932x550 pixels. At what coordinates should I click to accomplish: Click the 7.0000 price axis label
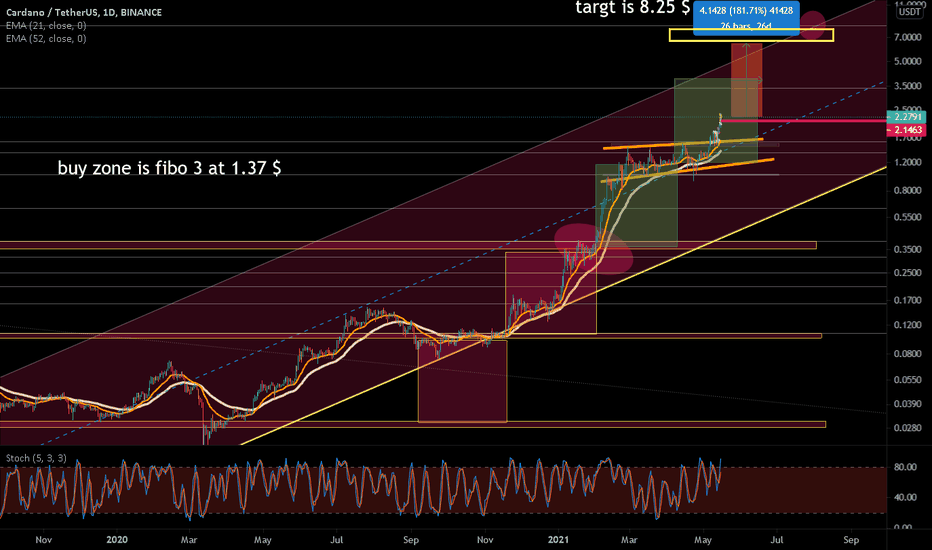[x=907, y=37]
